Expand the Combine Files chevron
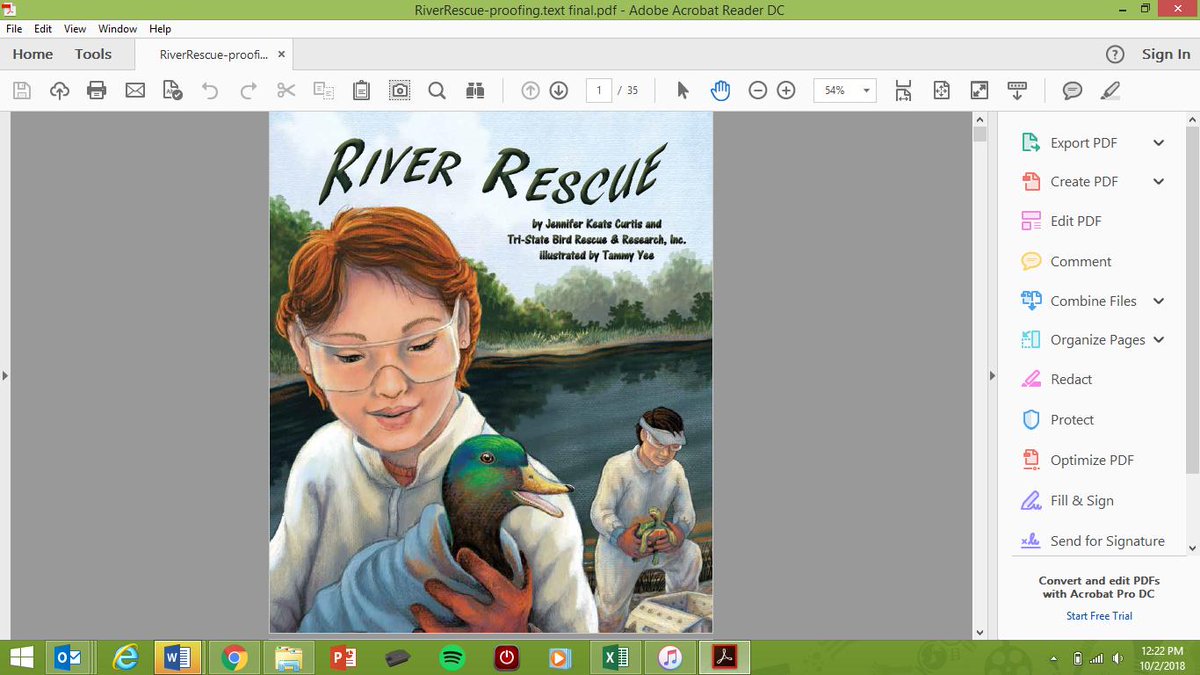Screen dimensions: 1200x675 pyautogui.click(x=1158, y=301)
